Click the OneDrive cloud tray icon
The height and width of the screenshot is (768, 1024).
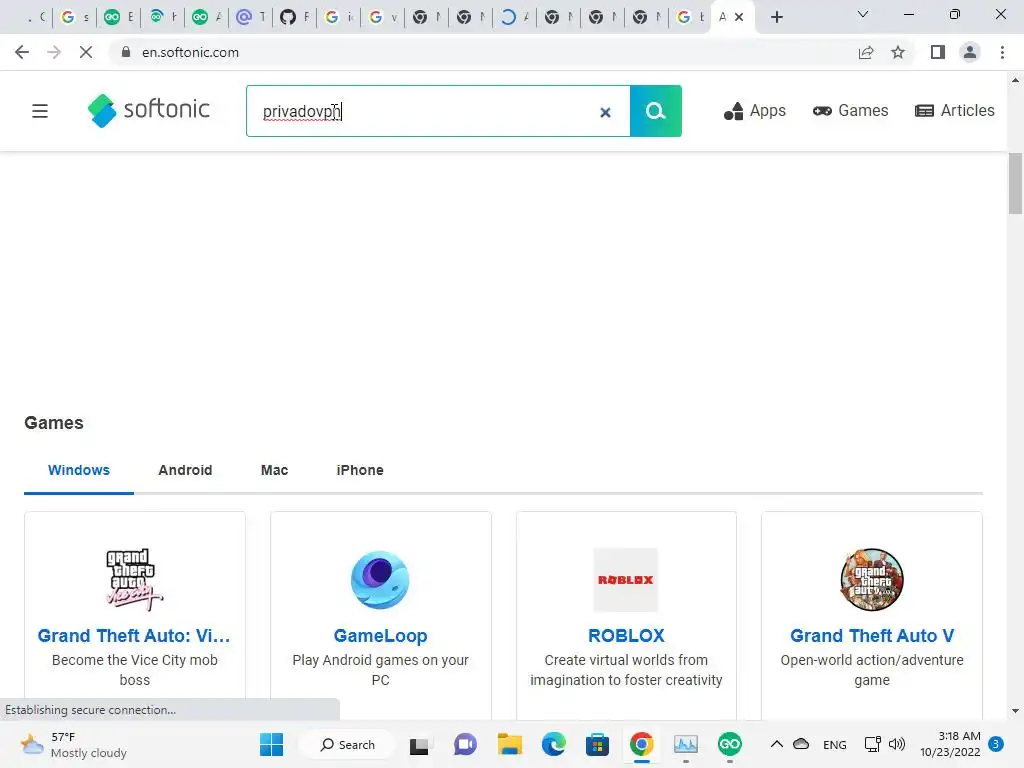801,744
